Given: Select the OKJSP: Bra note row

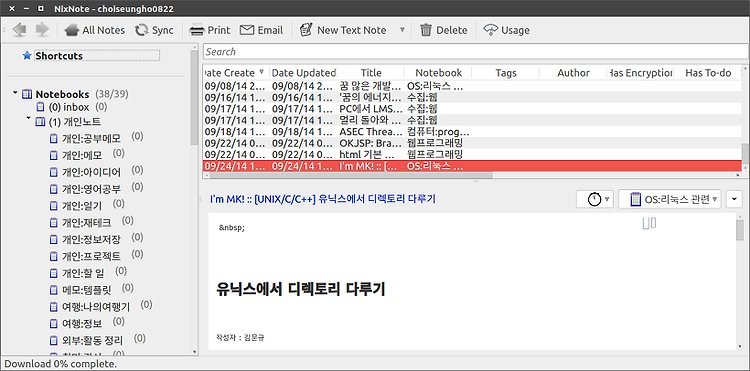Looking at the screenshot, I should point(472,143).
